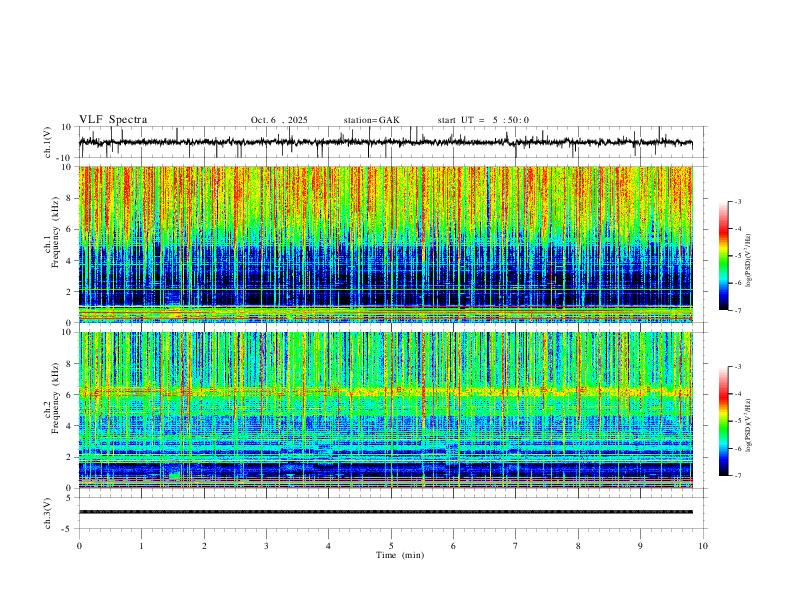Click the ch.2 "Frequency (kHz)" axis title
The width and height of the screenshot is (792, 612).
pos(55,398)
